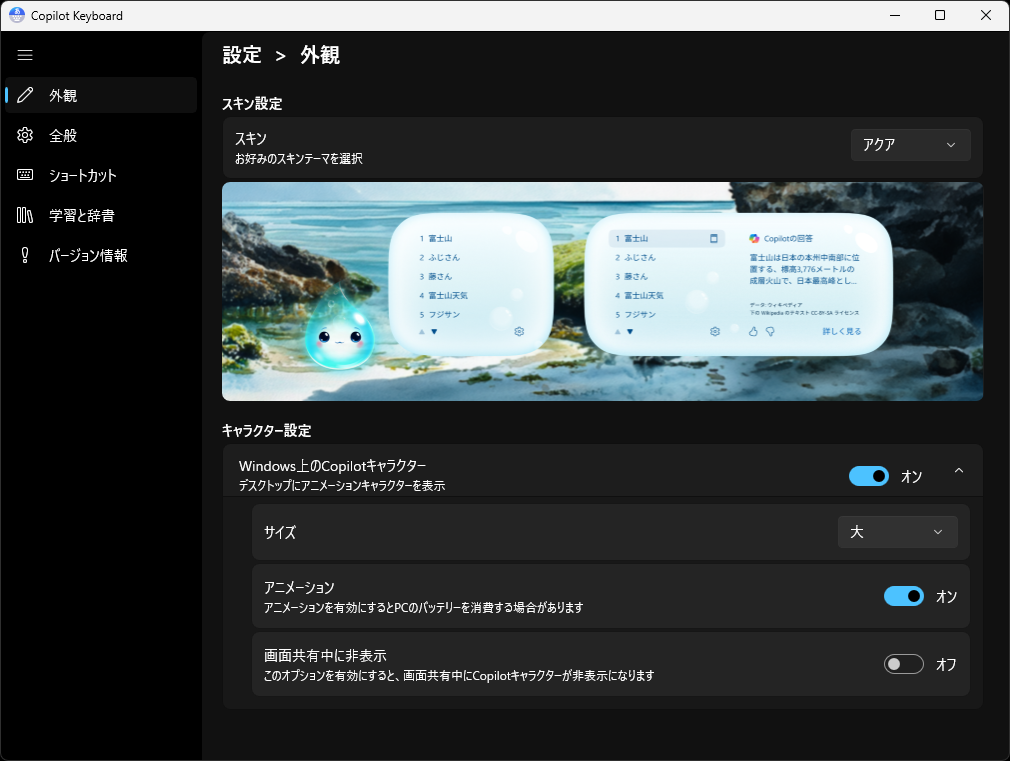Maximize the Copilot Keyboard window
Image resolution: width=1010 pixels, height=761 pixels.
(940, 15)
